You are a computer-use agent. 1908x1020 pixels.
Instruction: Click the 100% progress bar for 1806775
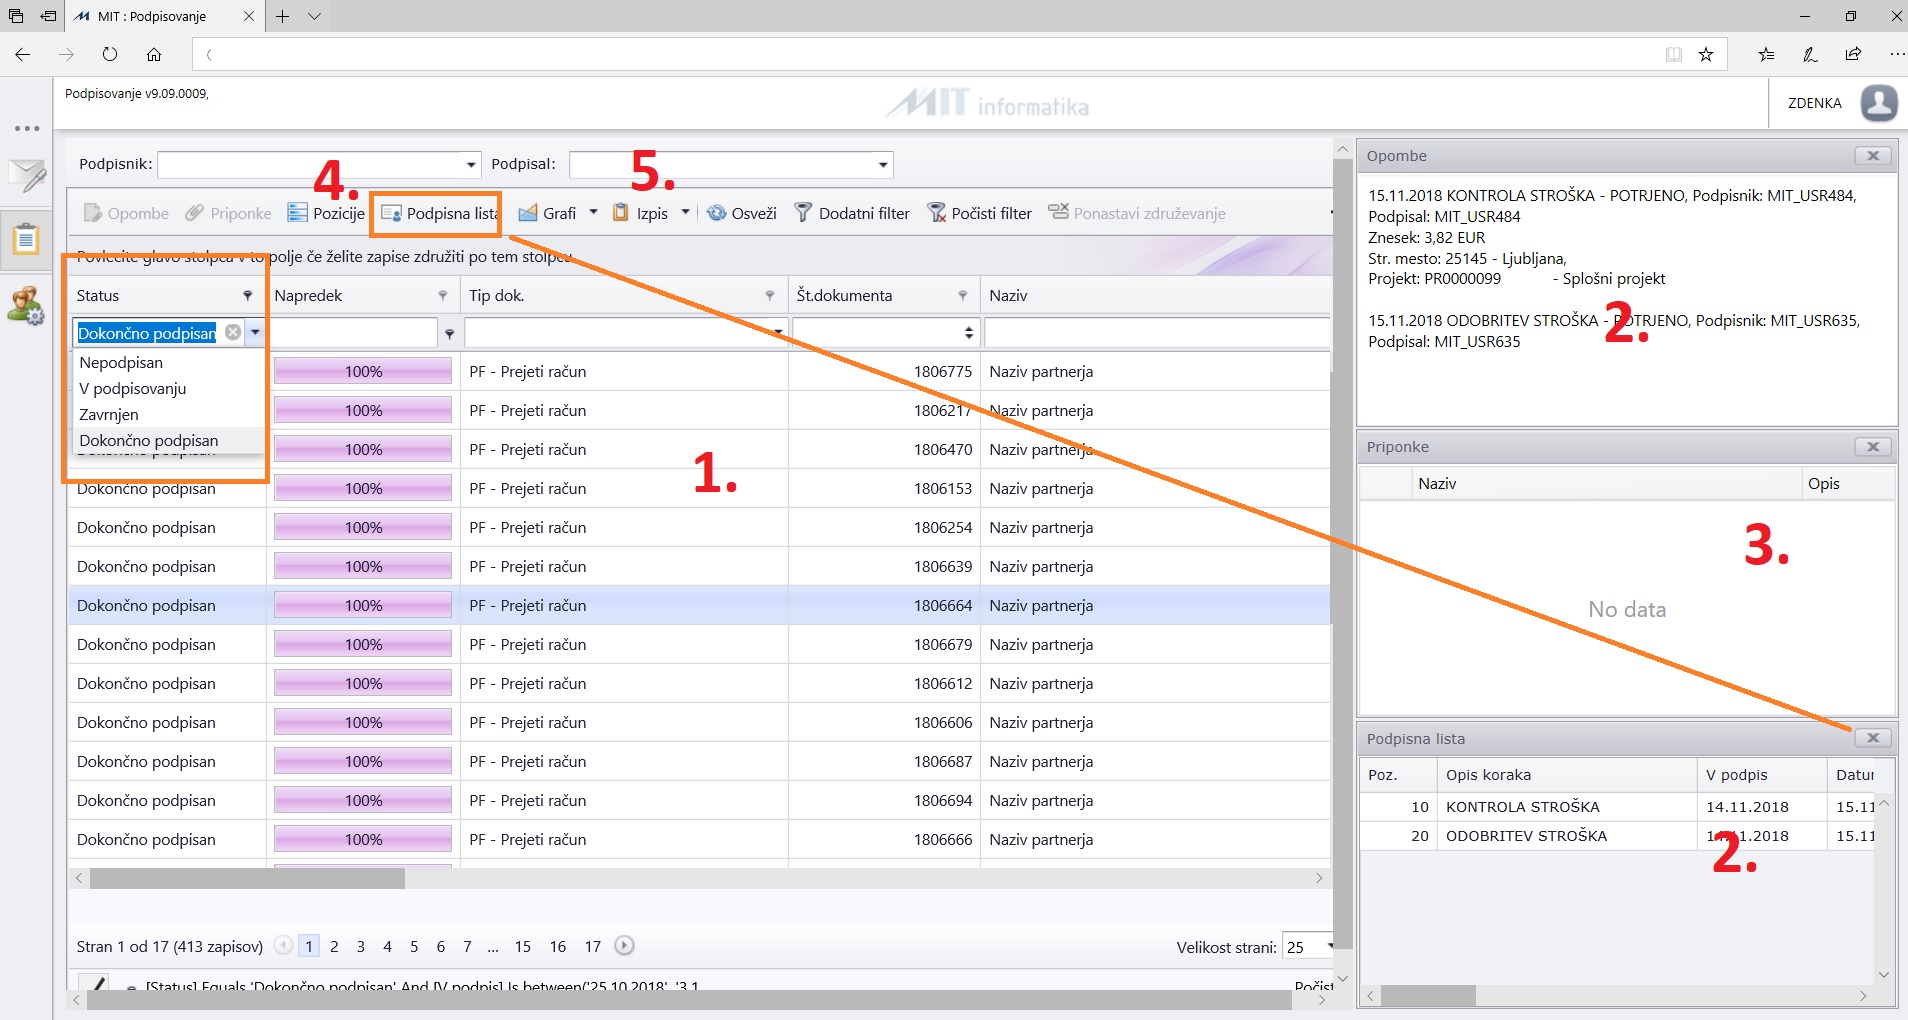363,371
